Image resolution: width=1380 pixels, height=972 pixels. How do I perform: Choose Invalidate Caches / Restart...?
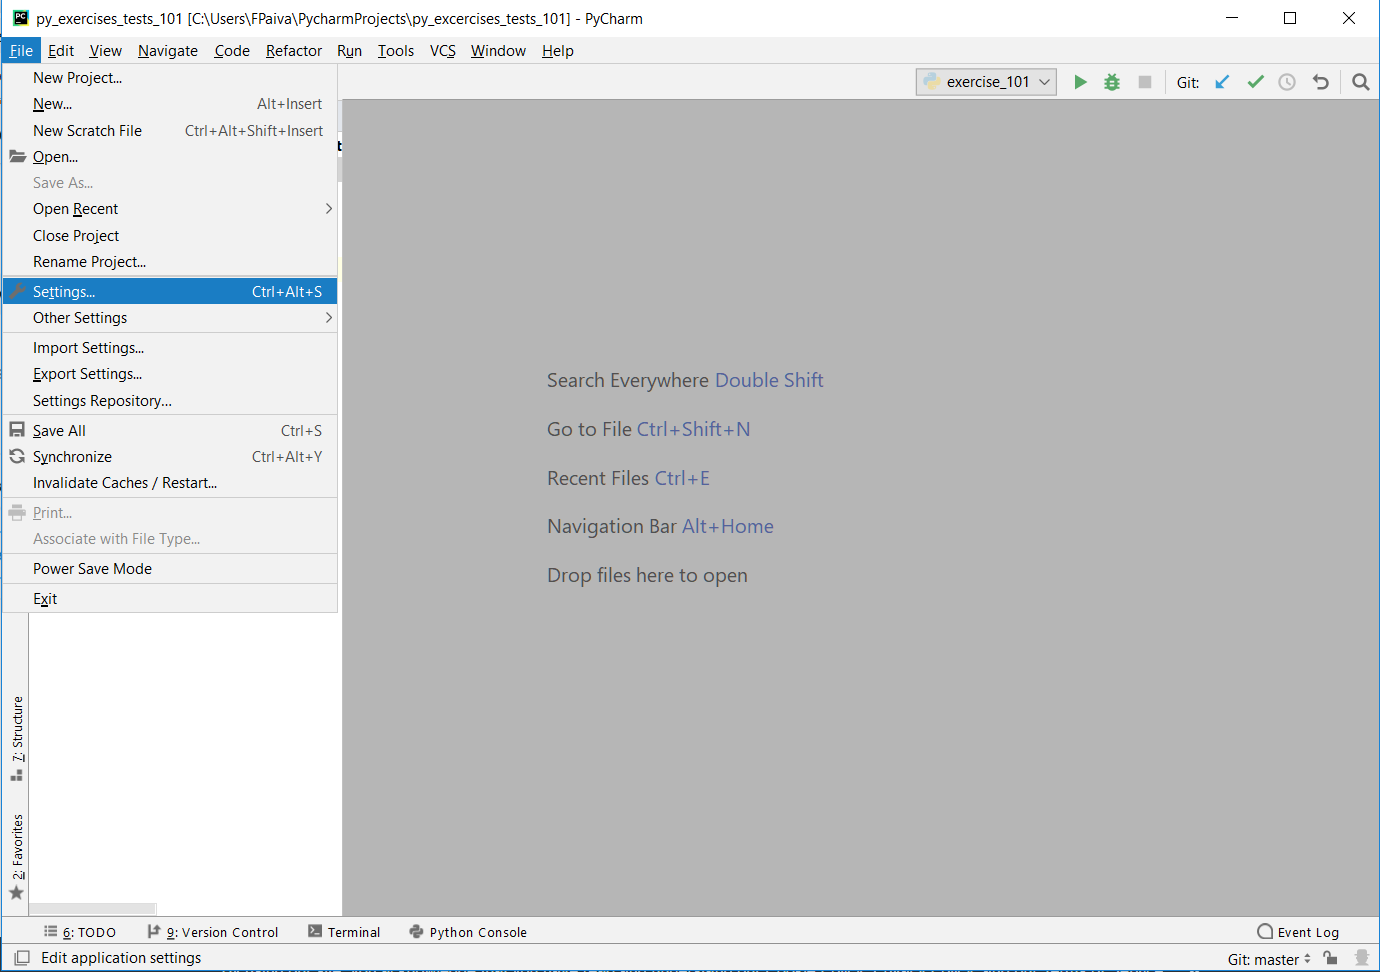click(x=170, y=483)
